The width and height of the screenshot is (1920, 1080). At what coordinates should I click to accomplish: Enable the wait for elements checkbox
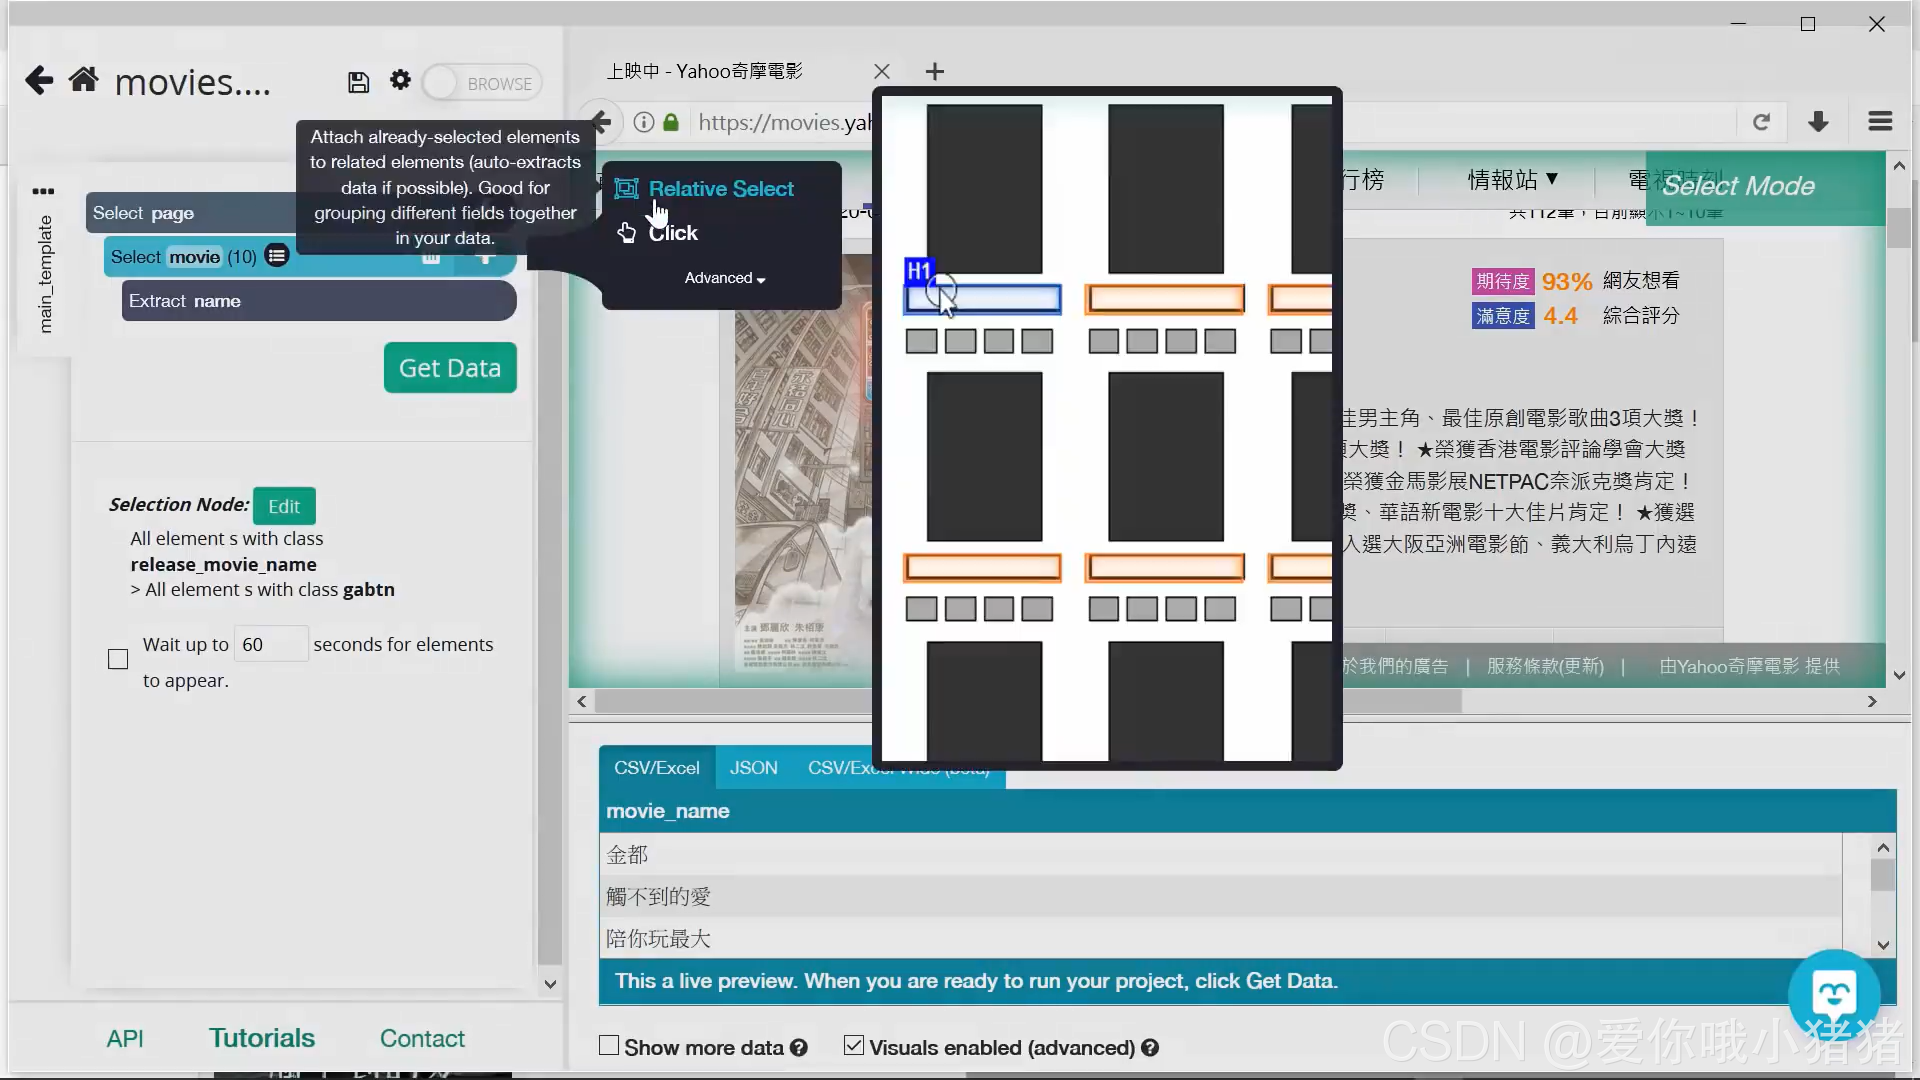pos(118,659)
